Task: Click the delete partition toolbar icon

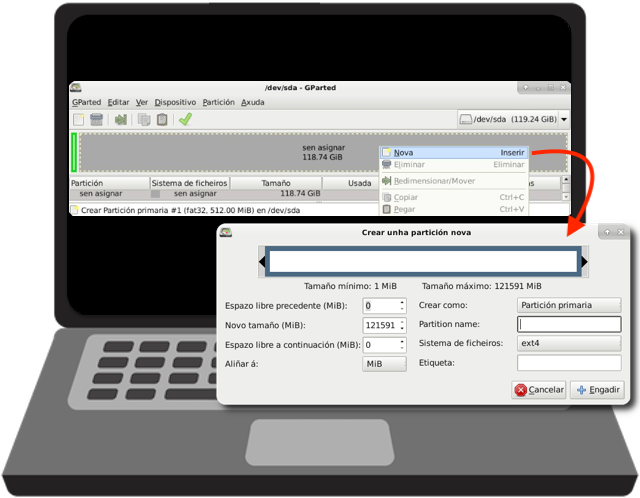Action: coord(97,120)
